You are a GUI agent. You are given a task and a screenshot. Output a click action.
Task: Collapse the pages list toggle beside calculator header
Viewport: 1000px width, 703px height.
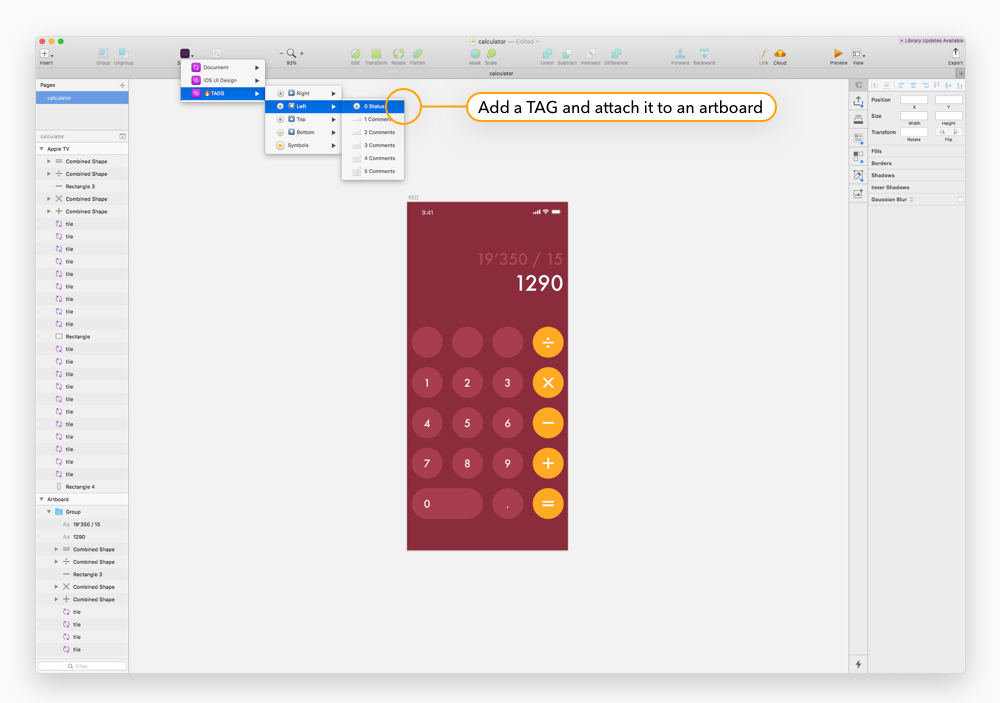point(122,137)
